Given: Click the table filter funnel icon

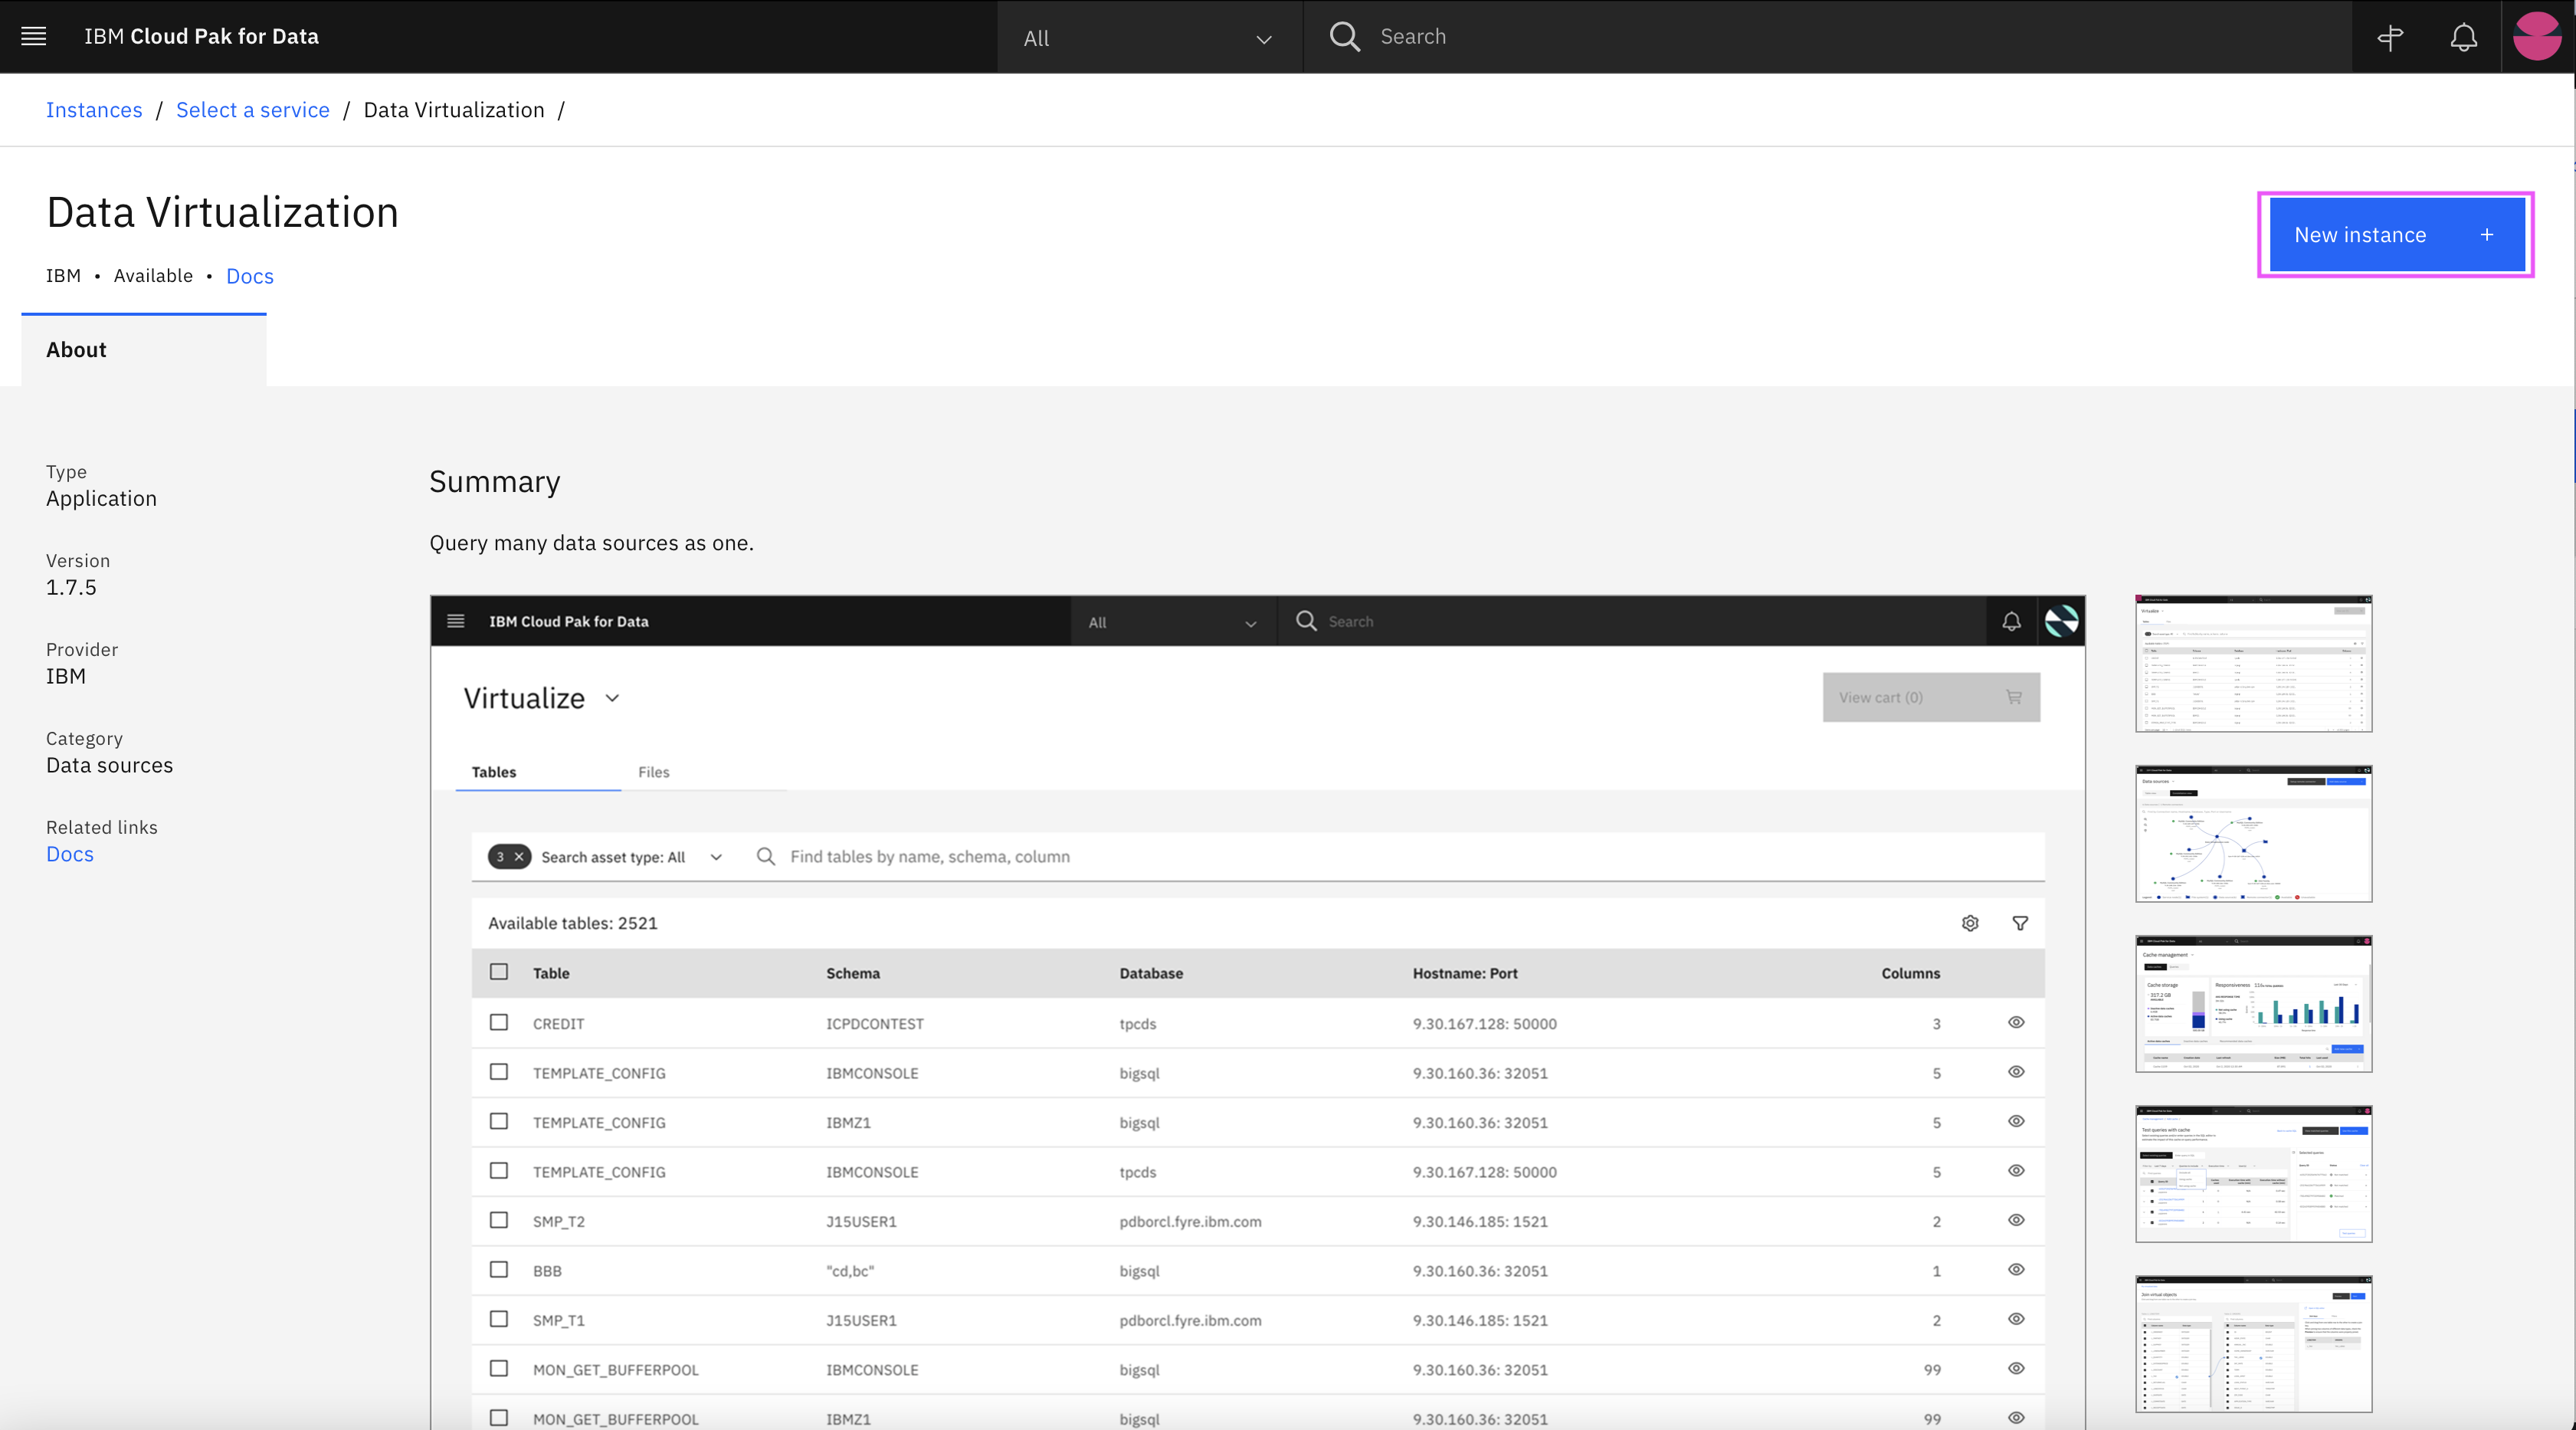Looking at the screenshot, I should [x=2020, y=923].
